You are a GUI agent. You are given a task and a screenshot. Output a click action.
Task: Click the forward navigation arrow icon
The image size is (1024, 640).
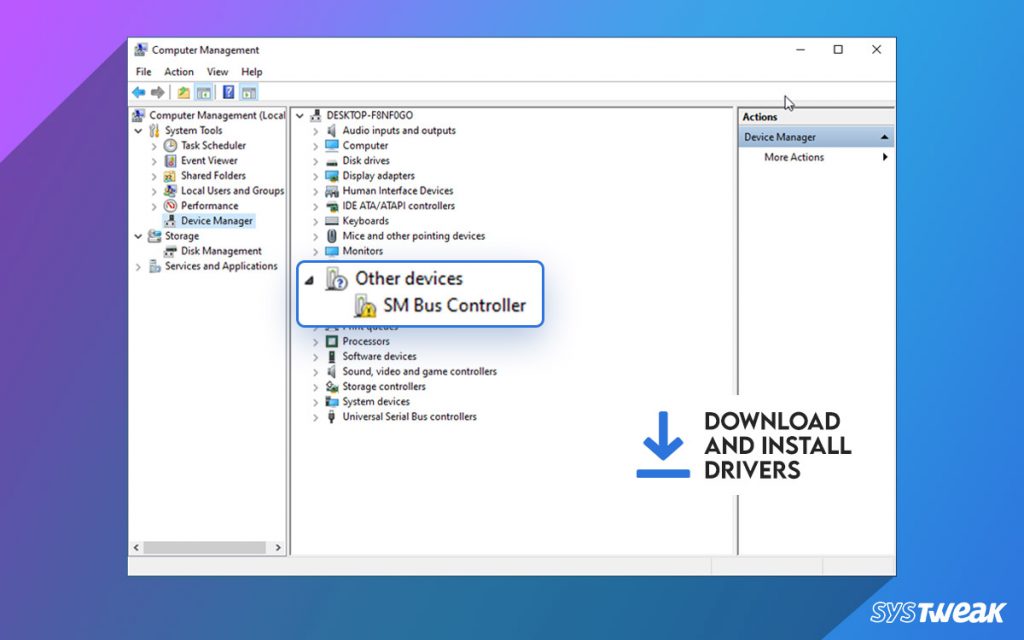click(157, 92)
